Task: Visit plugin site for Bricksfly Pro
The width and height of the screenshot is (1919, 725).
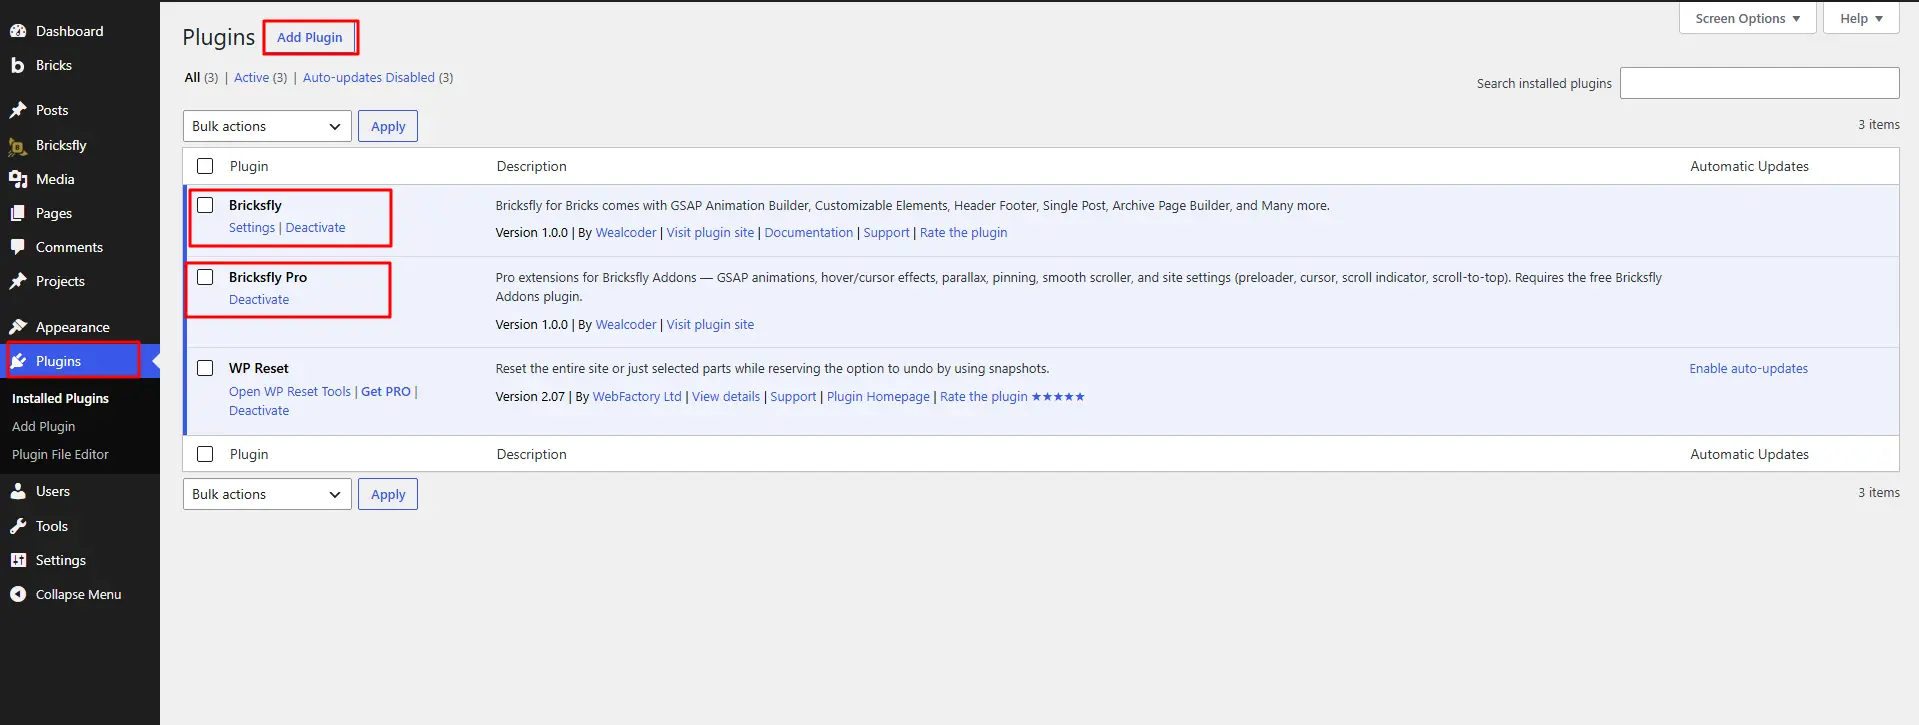Action: (x=711, y=325)
